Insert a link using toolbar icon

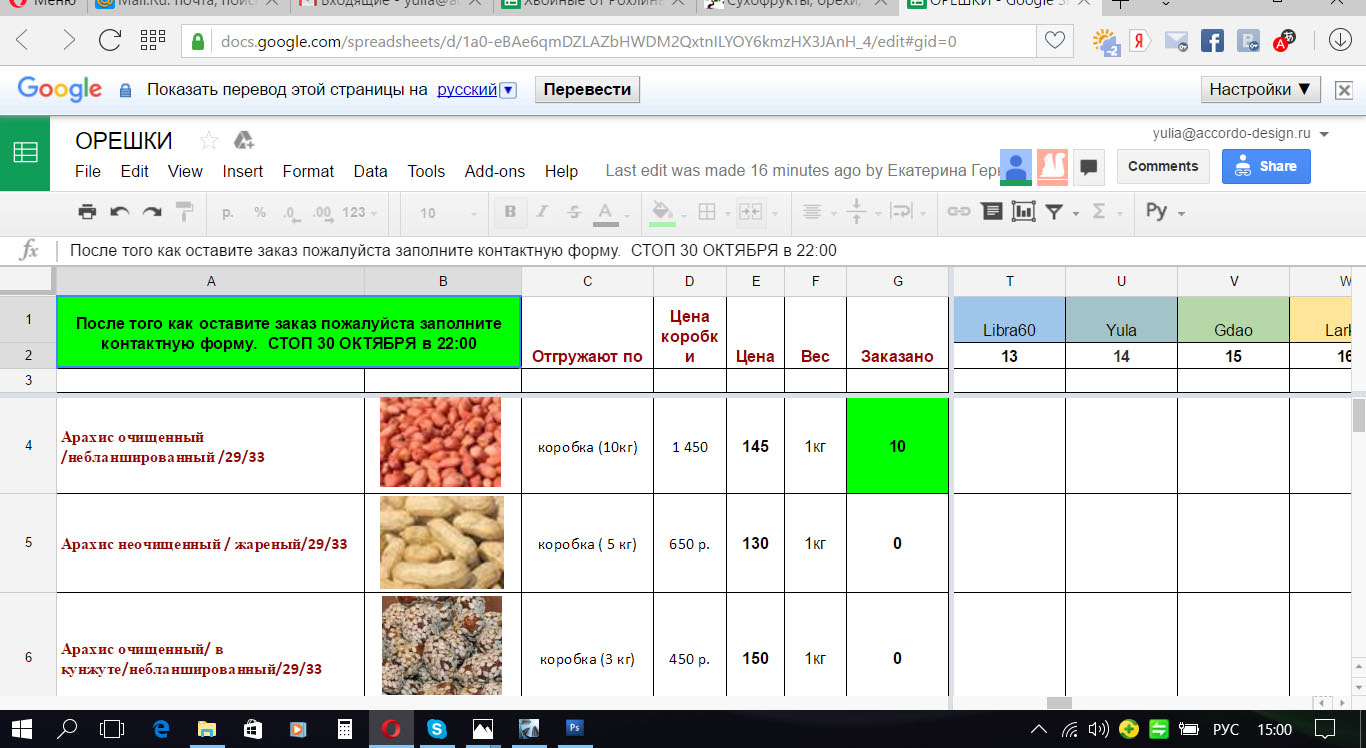958,212
